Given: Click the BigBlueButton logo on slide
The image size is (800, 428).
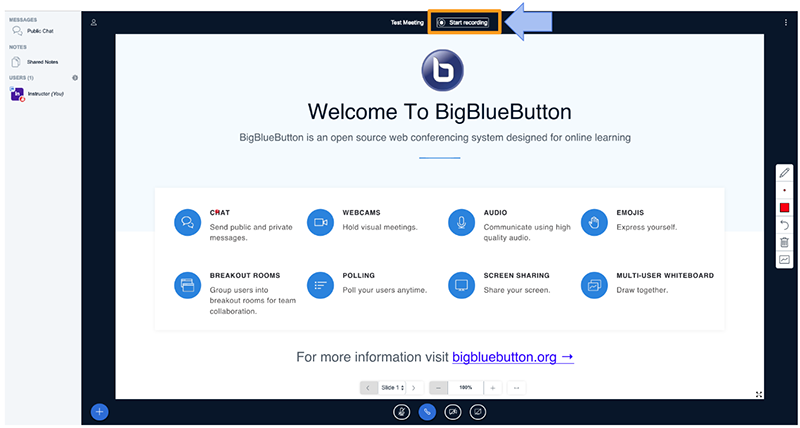Looking at the screenshot, I should click(x=442, y=70).
